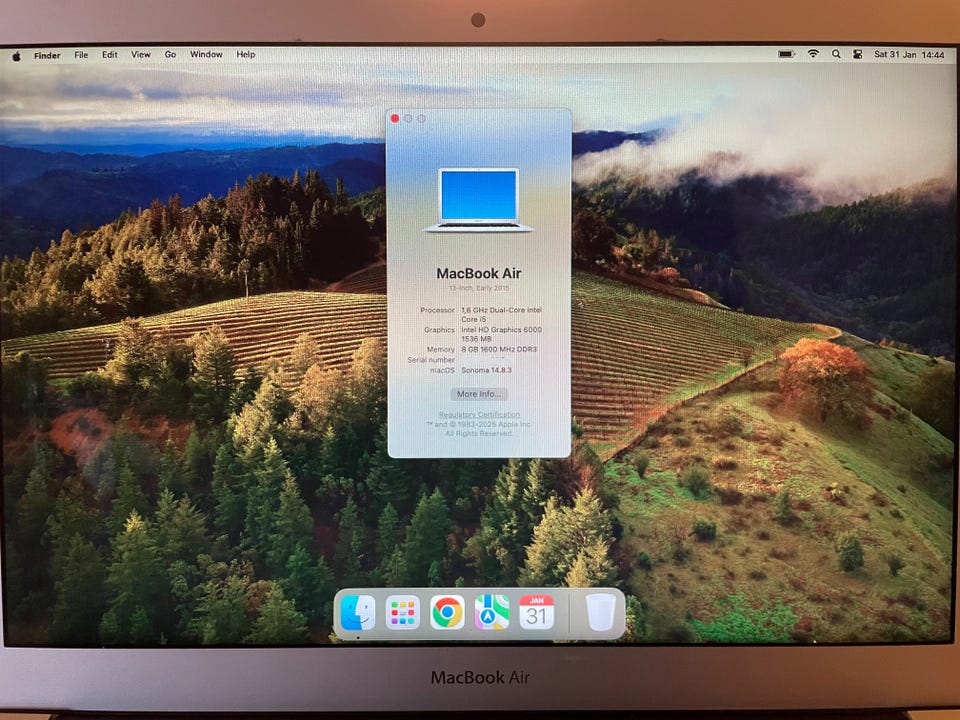Viewport: 960px width, 720px height.
Task: Open the Finder menu in menu bar
Action: 47,55
